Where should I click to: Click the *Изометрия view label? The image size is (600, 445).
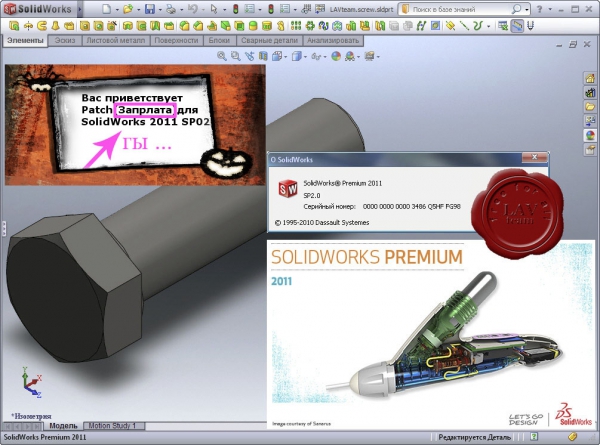click(x=31, y=416)
